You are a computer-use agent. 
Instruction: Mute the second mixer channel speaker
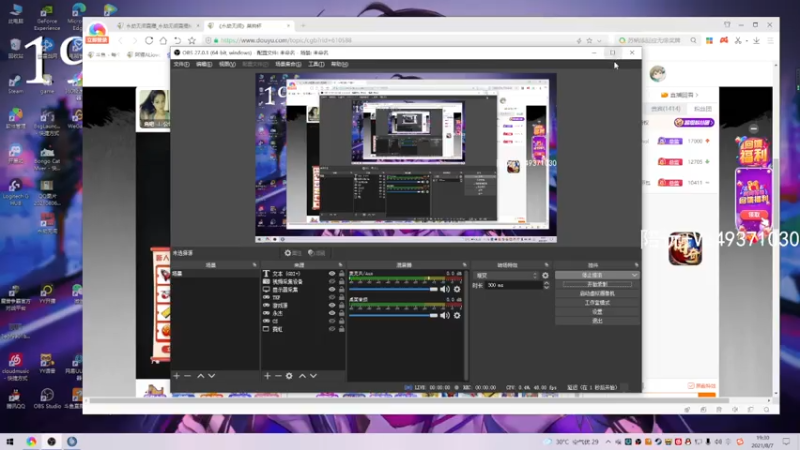pos(445,315)
